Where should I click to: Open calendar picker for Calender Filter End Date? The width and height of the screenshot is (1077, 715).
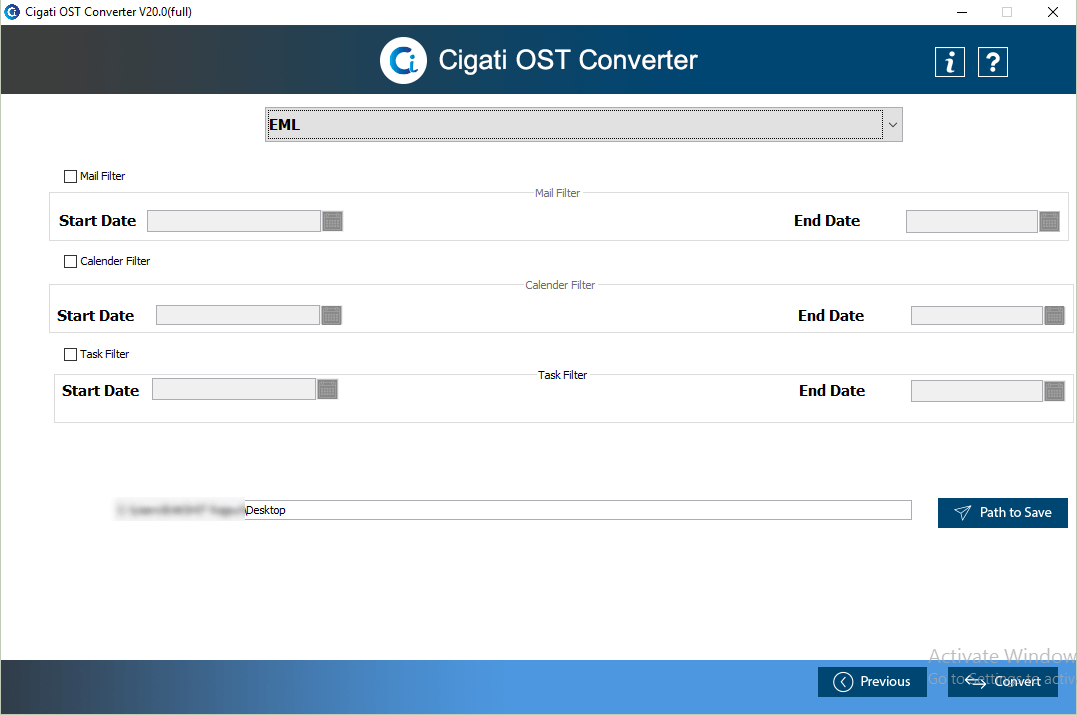pyautogui.click(x=1054, y=315)
